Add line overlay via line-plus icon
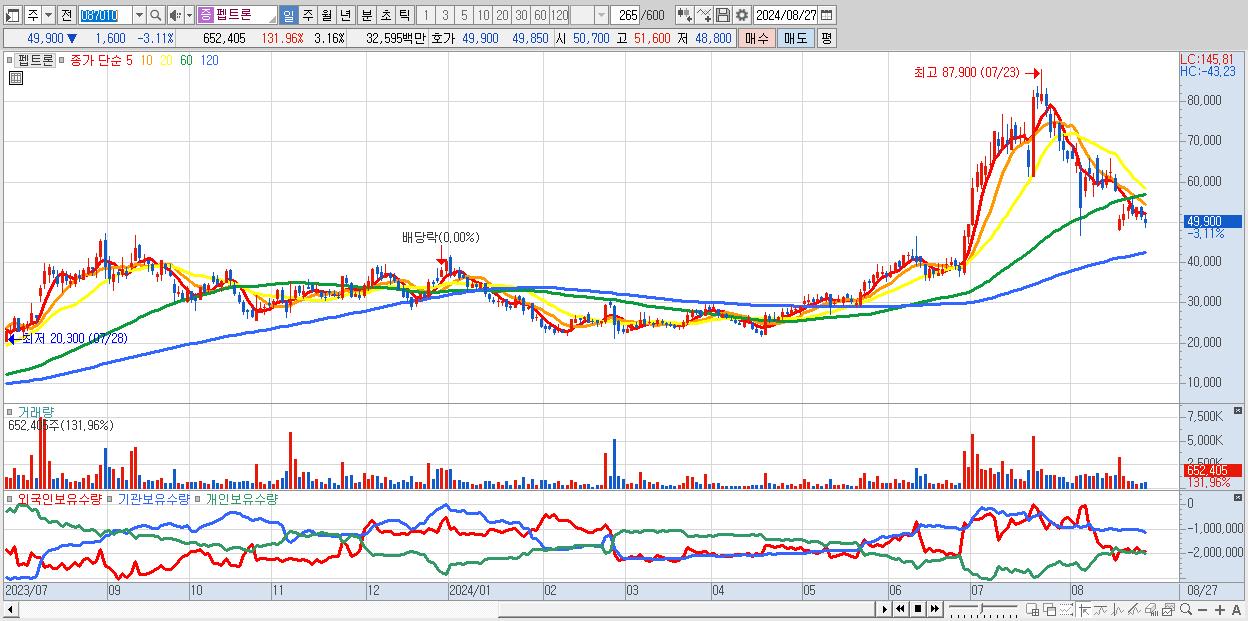1248x621 pixels. coord(704,15)
